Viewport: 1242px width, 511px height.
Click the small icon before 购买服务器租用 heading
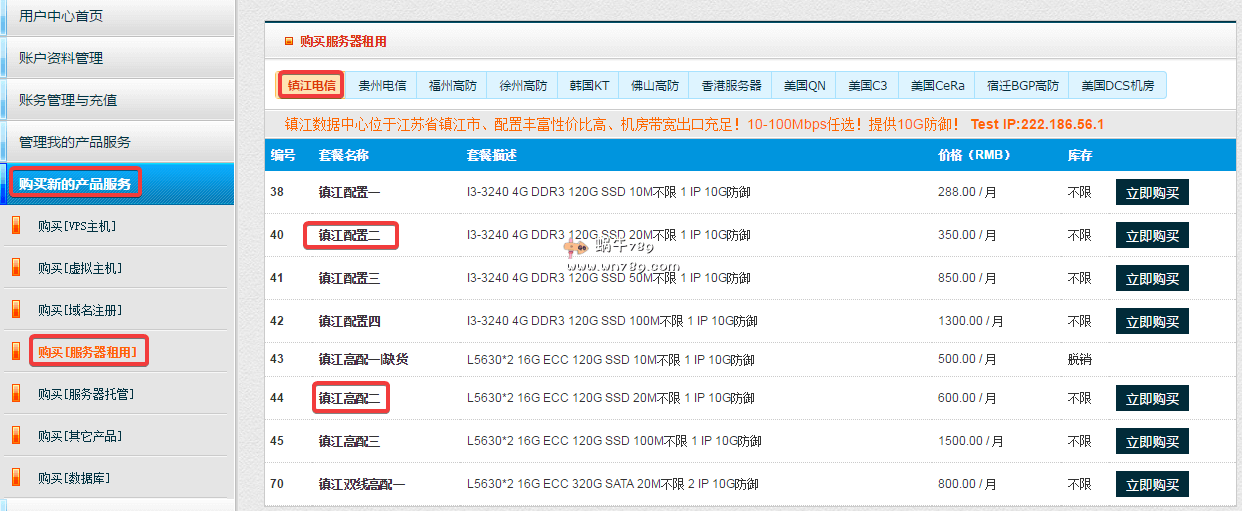289,41
